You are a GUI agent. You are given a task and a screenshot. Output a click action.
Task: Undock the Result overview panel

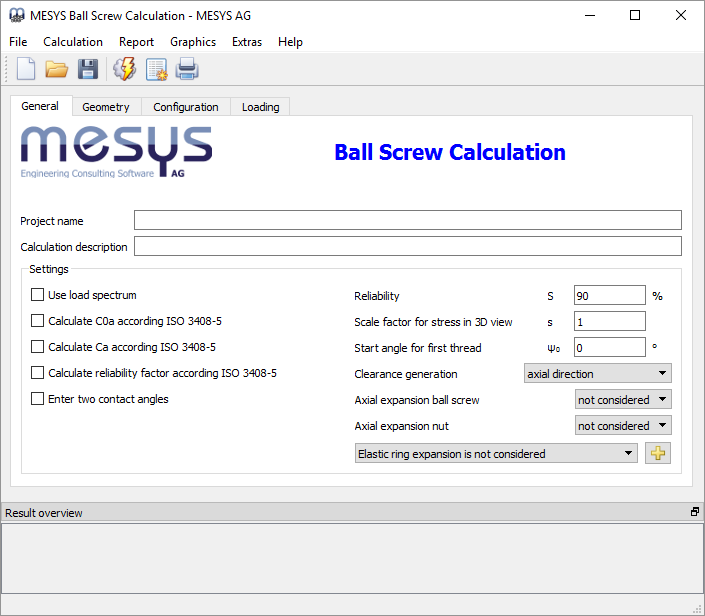(694, 512)
